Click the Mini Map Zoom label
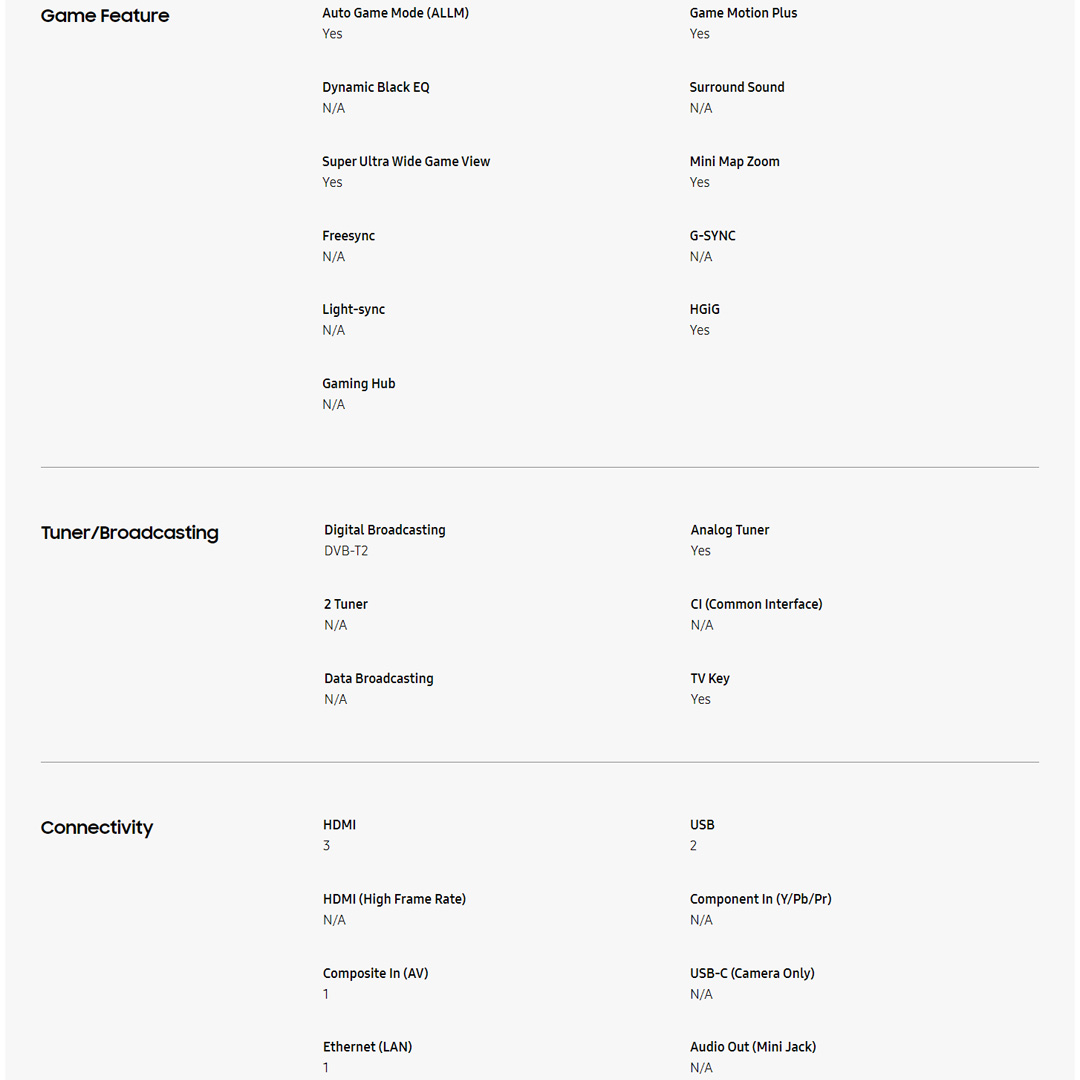 coord(734,161)
